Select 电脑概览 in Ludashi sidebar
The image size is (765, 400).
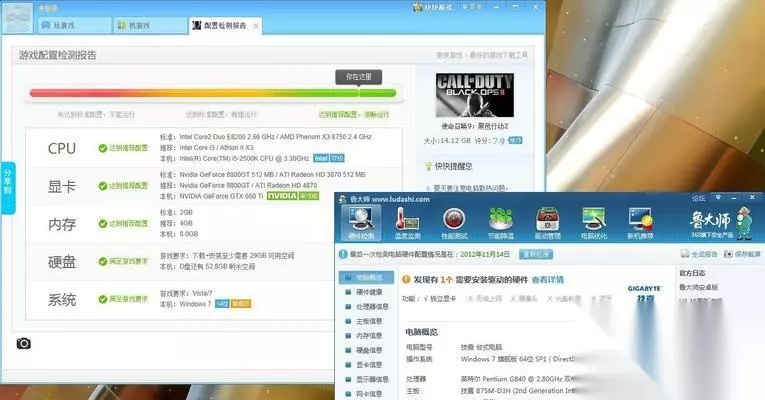click(x=366, y=278)
